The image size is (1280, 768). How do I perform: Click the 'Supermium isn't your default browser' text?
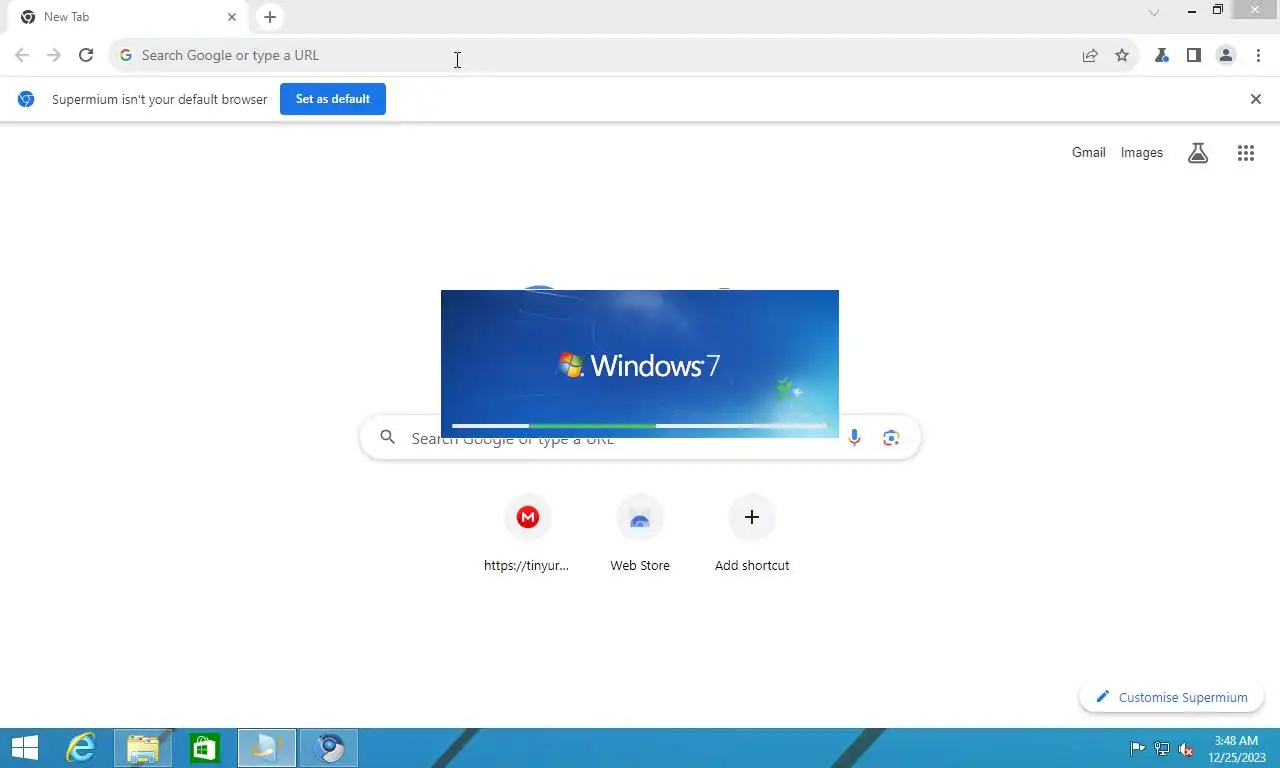pyautogui.click(x=160, y=99)
